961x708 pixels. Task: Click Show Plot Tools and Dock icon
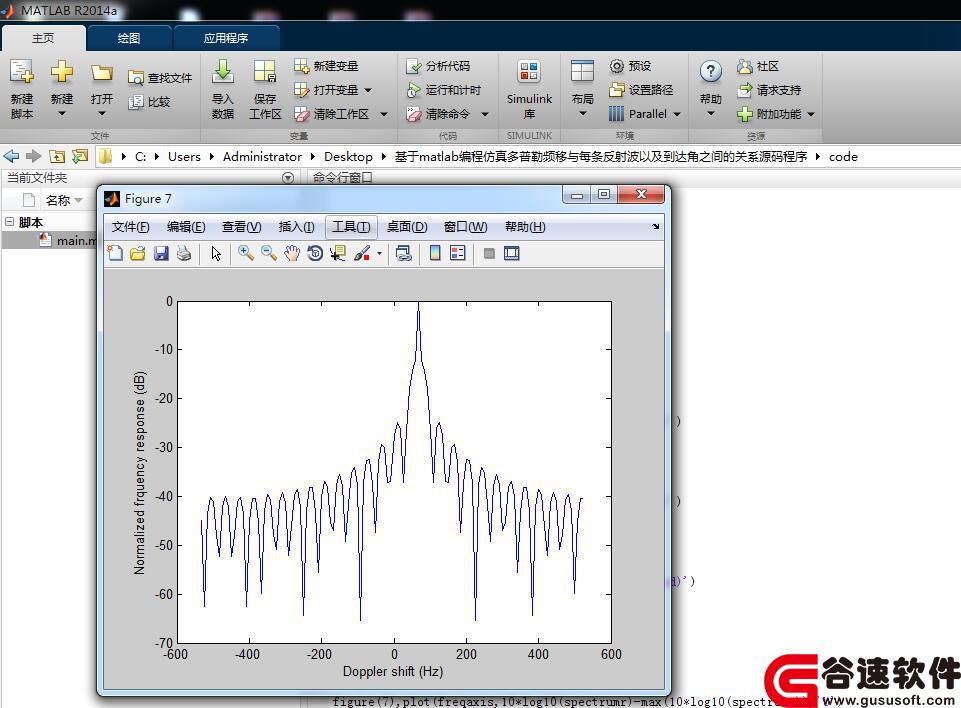coord(512,253)
